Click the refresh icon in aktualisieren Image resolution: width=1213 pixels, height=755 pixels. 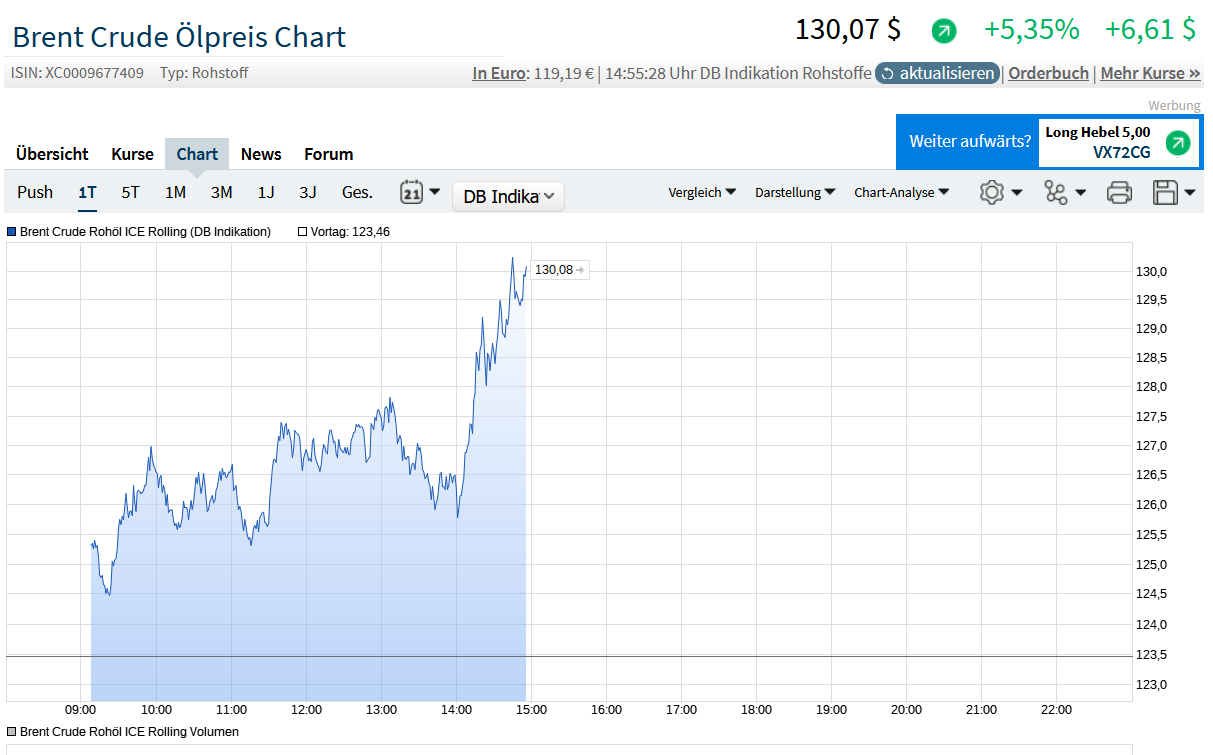pos(886,74)
